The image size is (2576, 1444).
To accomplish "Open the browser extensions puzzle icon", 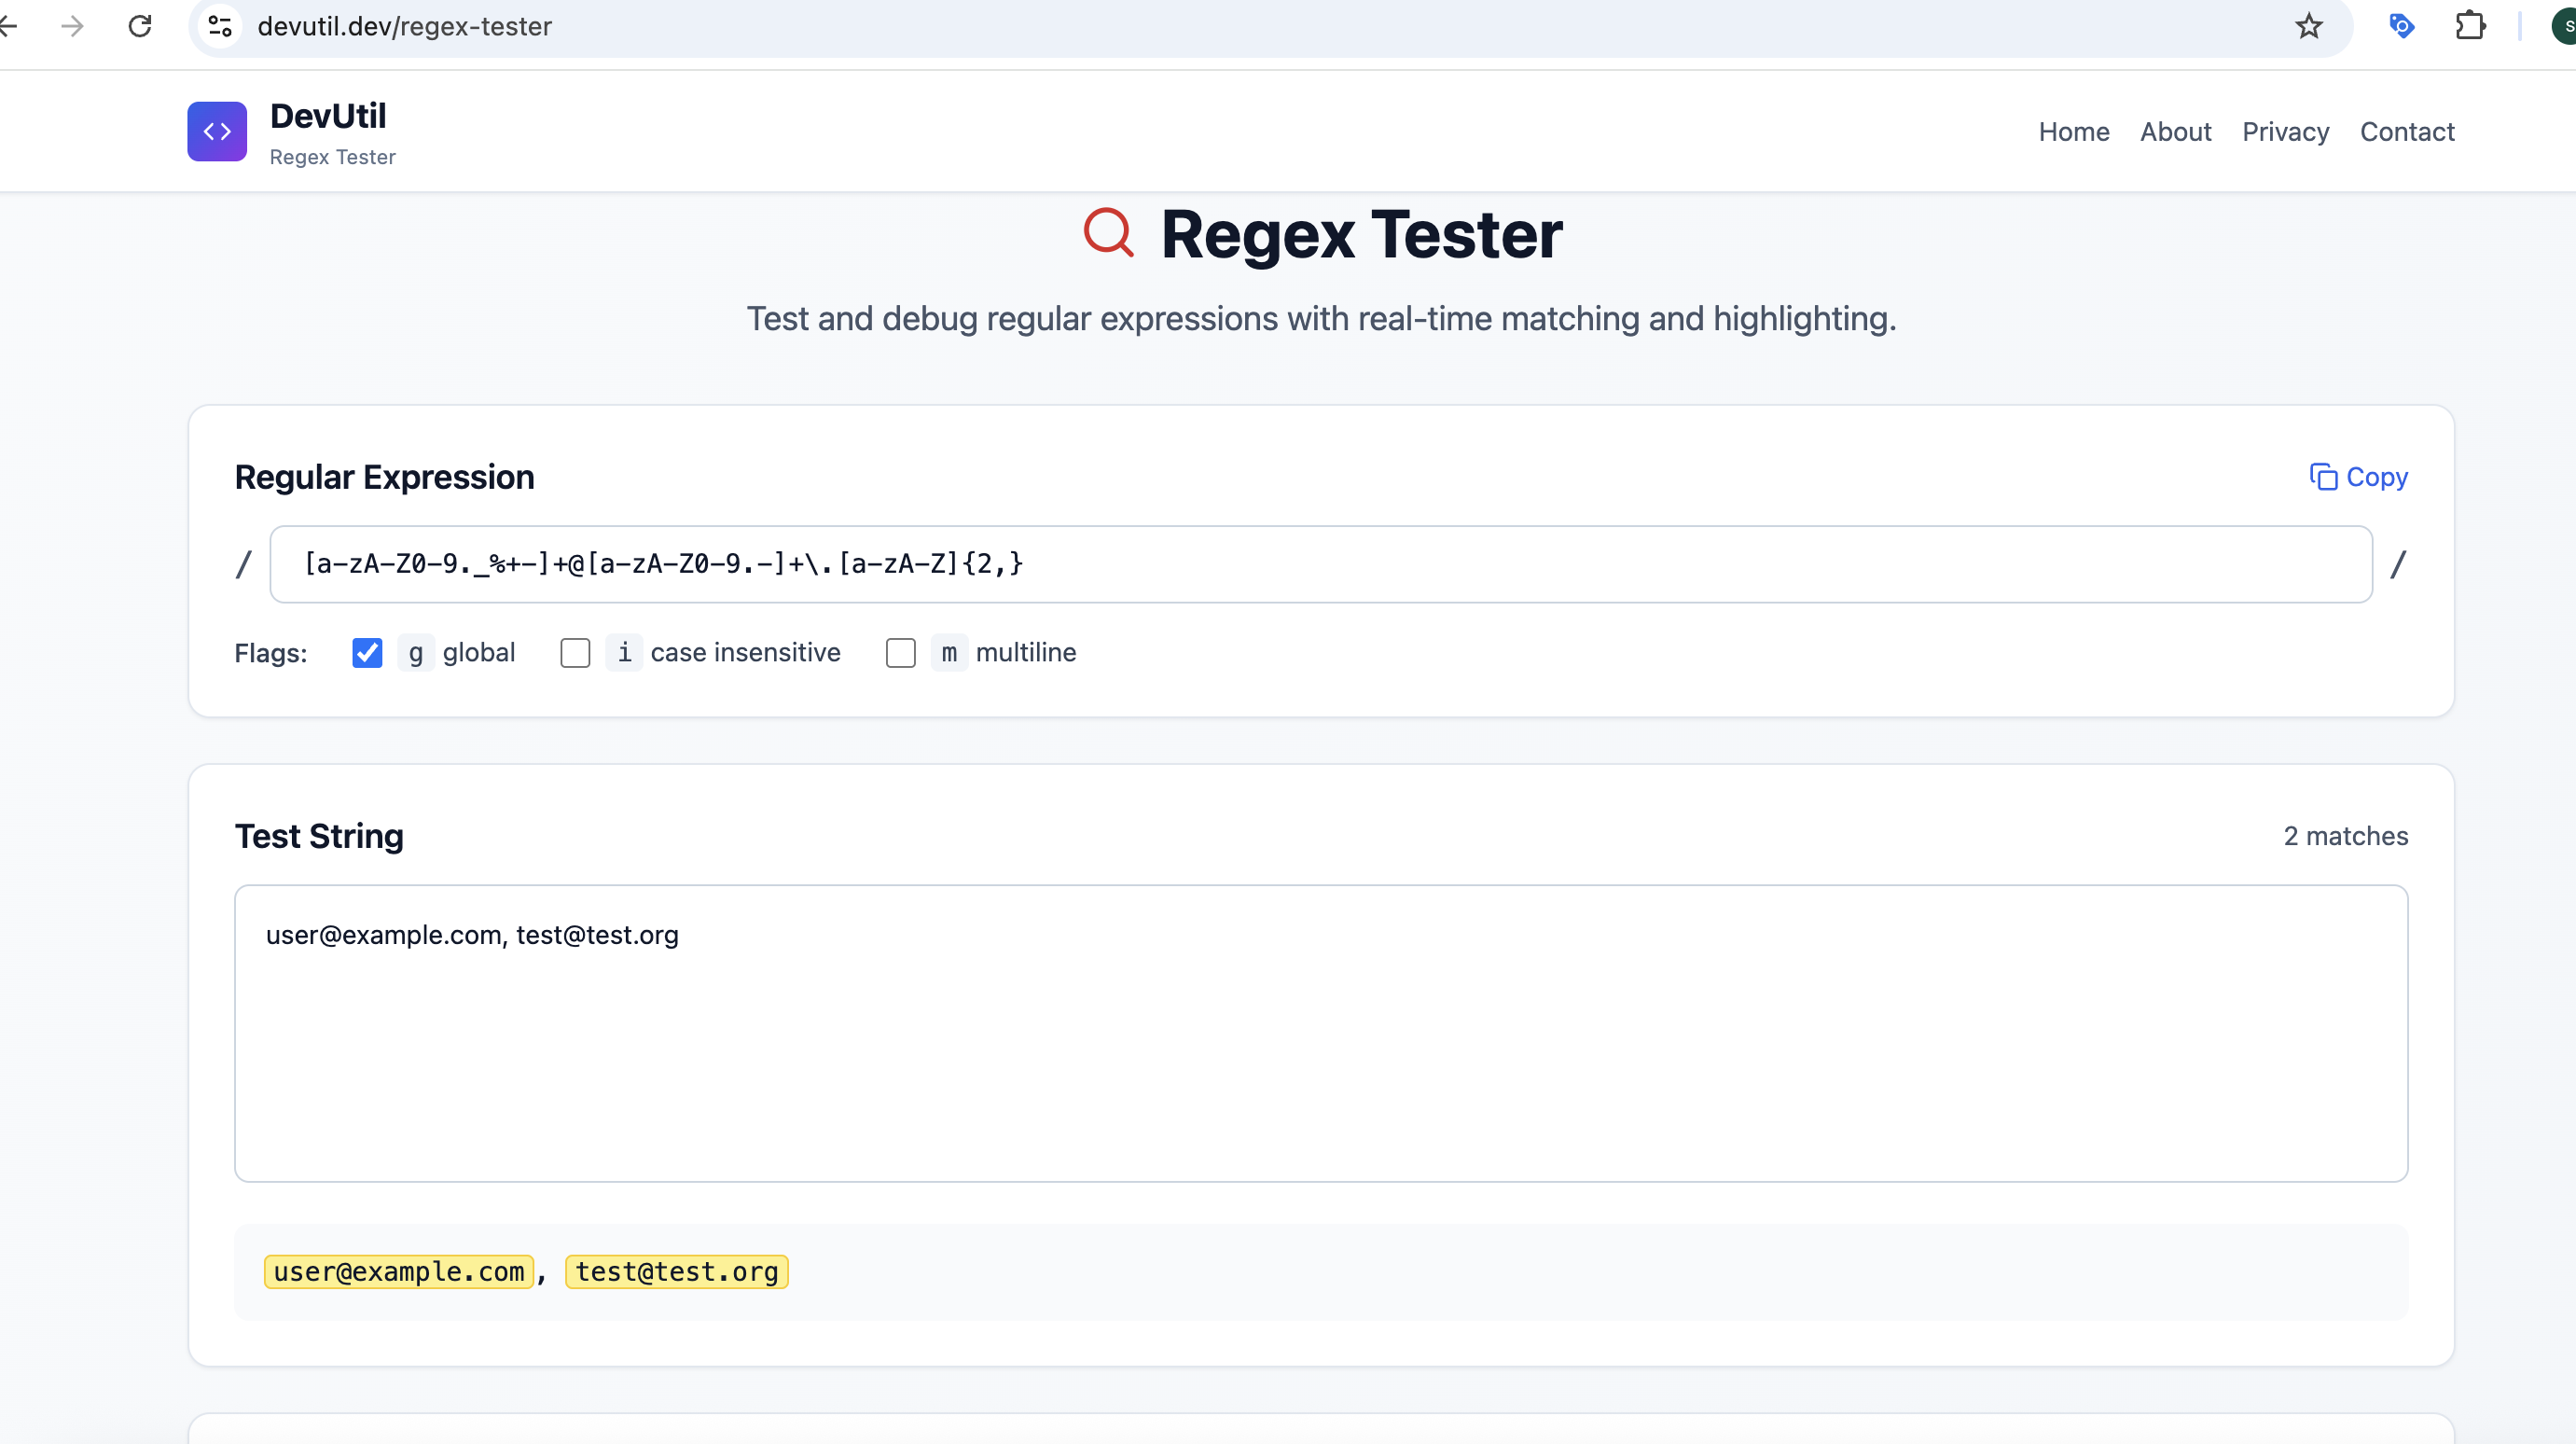I will (x=2470, y=26).
